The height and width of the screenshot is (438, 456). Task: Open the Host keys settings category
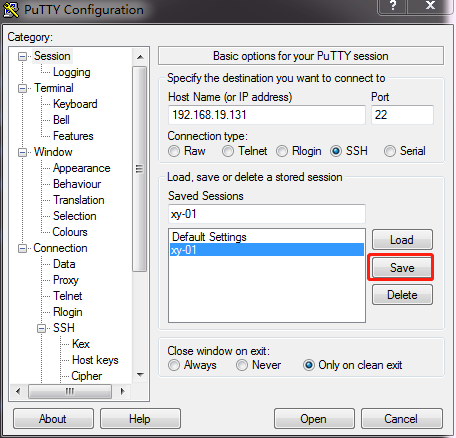[95, 360]
